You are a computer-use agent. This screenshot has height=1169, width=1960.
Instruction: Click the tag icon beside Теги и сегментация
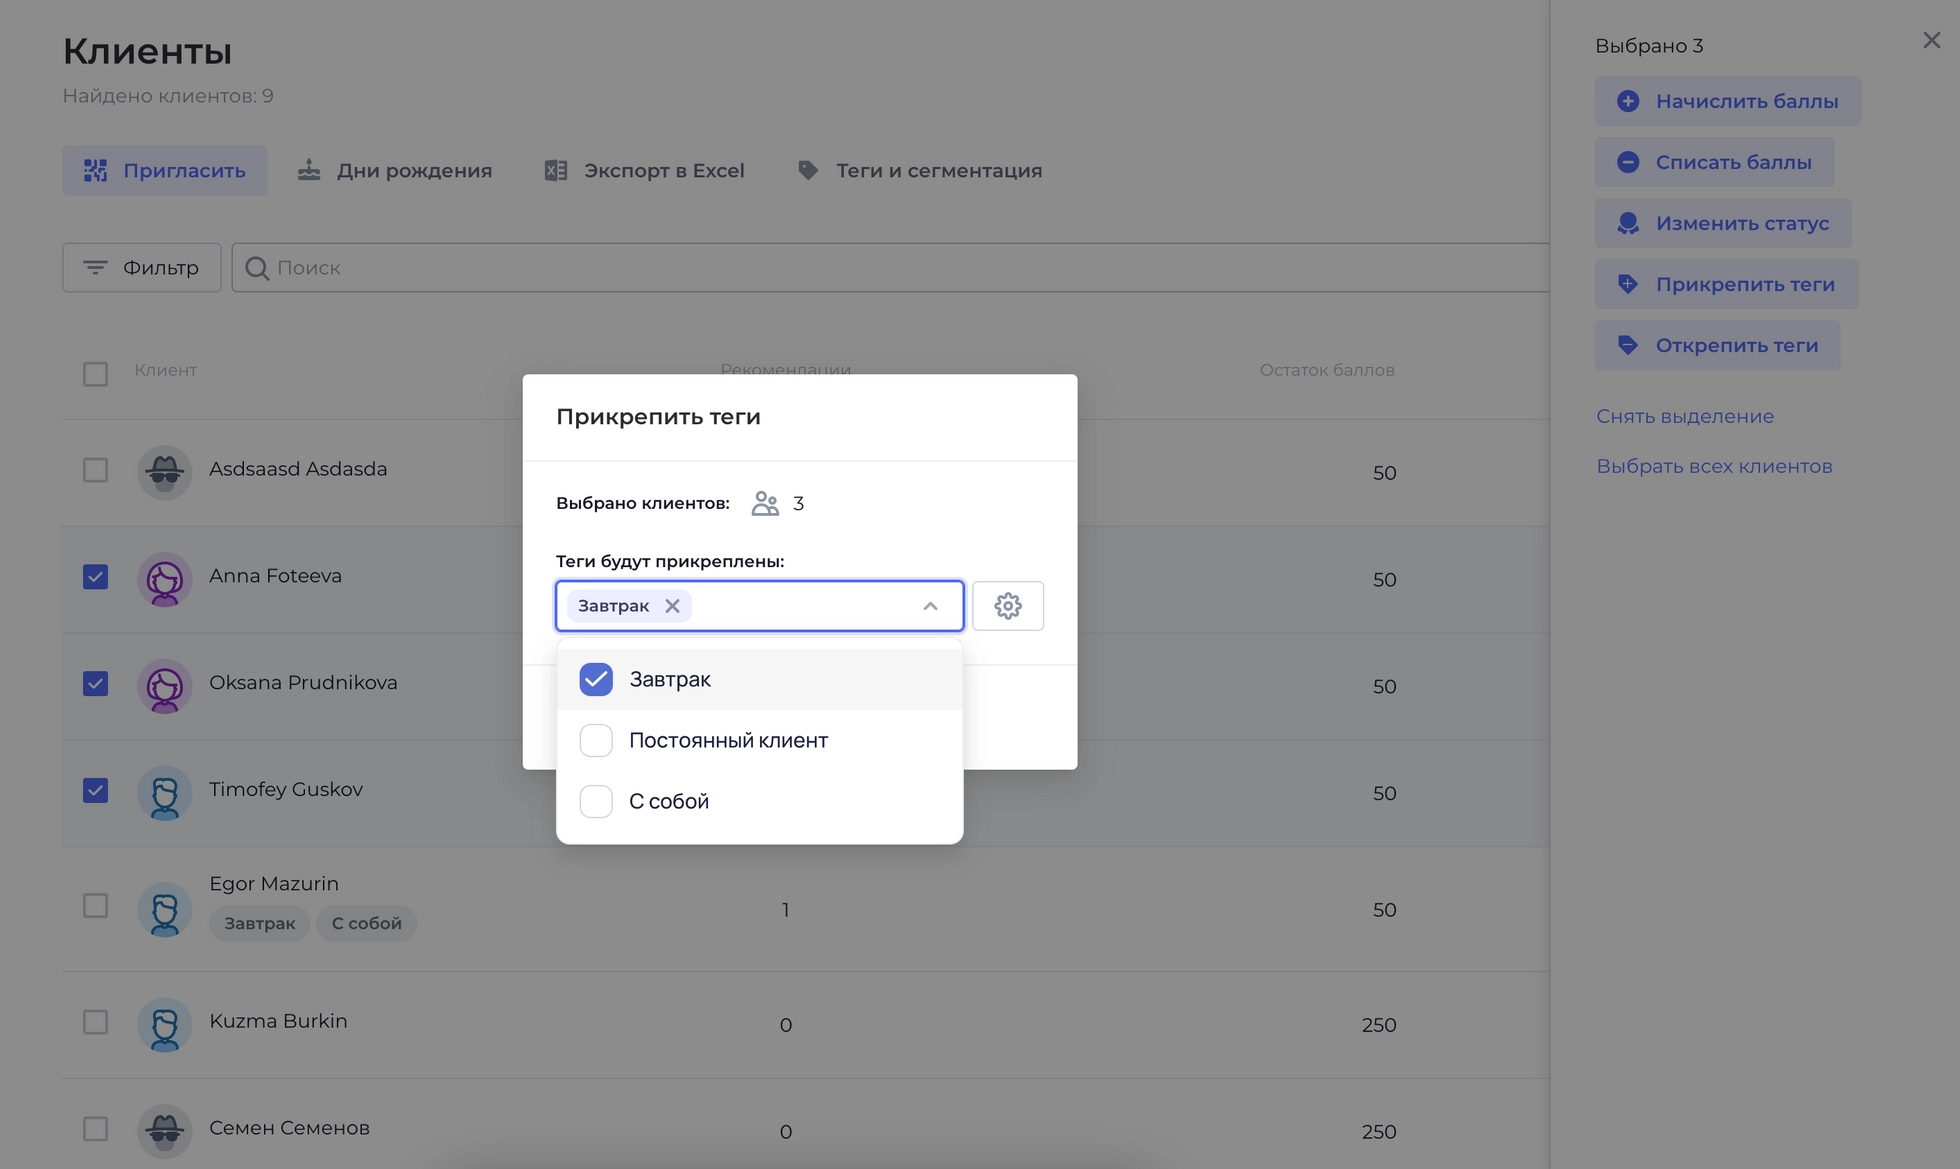click(808, 170)
